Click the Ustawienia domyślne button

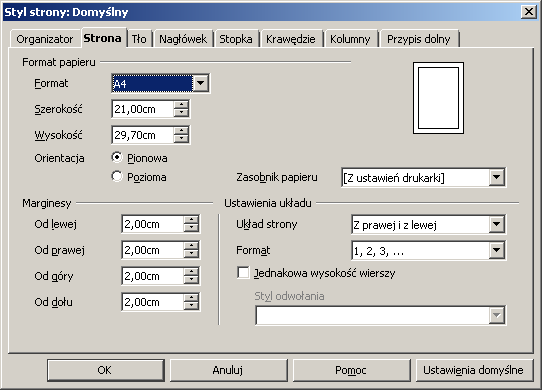click(x=474, y=370)
